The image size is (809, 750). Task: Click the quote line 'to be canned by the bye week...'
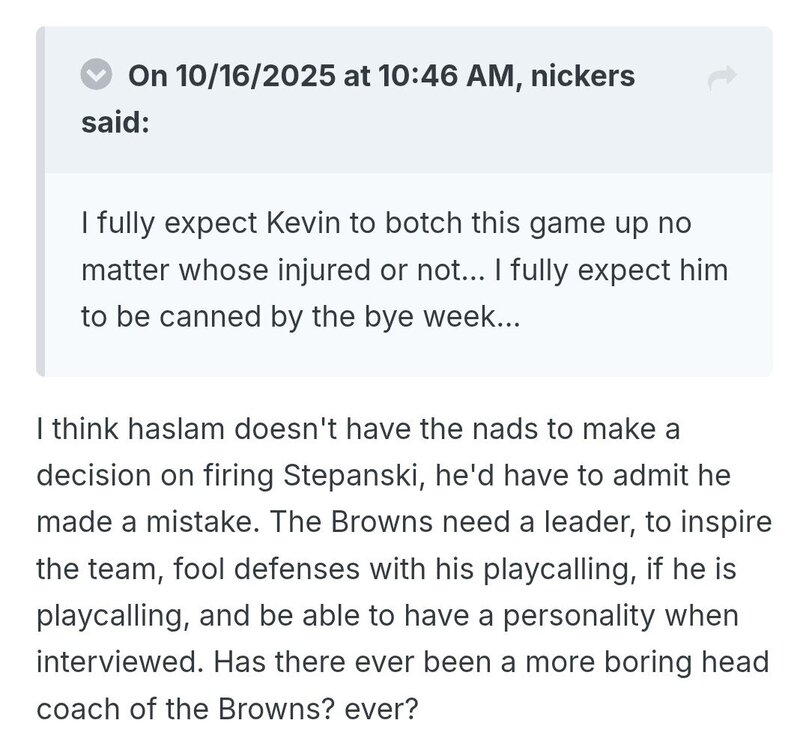click(x=301, y=316)
